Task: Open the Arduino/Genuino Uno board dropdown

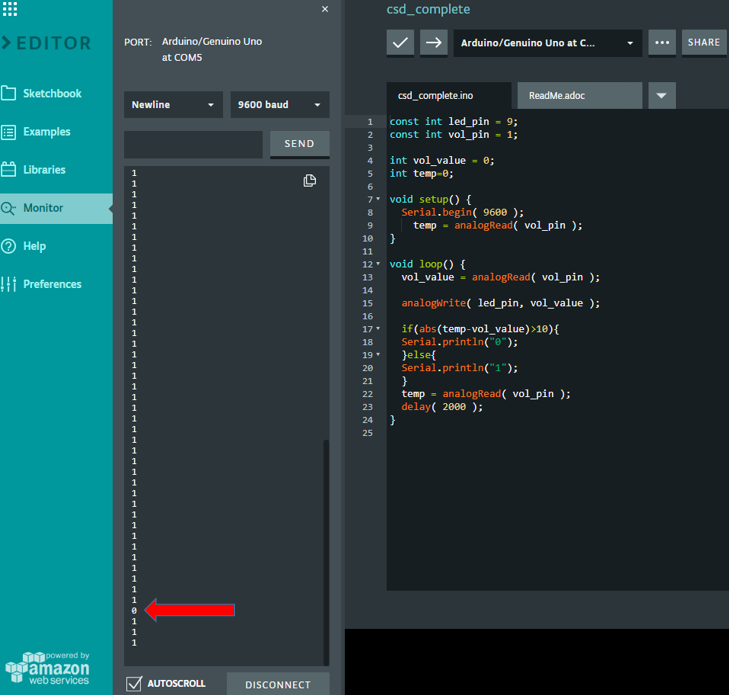Action: pyautogui.click(x=548, y=43)
